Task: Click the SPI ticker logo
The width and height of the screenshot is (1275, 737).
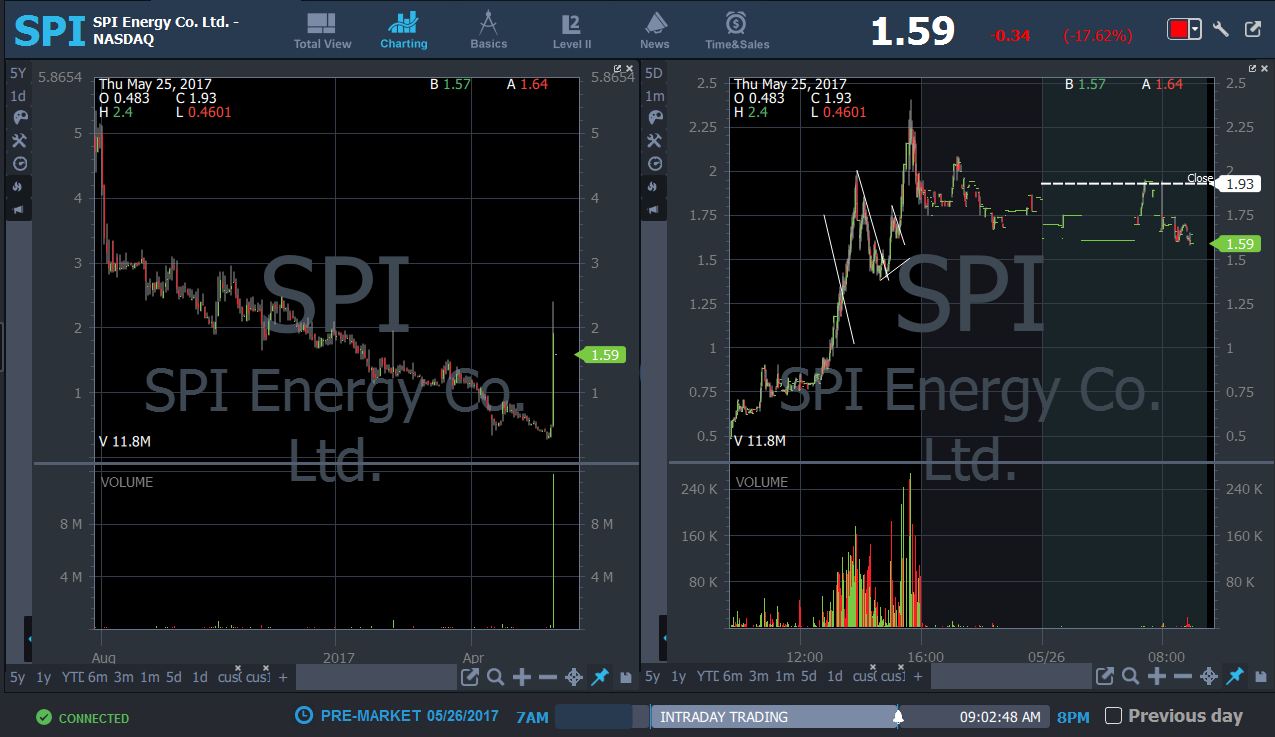Action: 48,31
